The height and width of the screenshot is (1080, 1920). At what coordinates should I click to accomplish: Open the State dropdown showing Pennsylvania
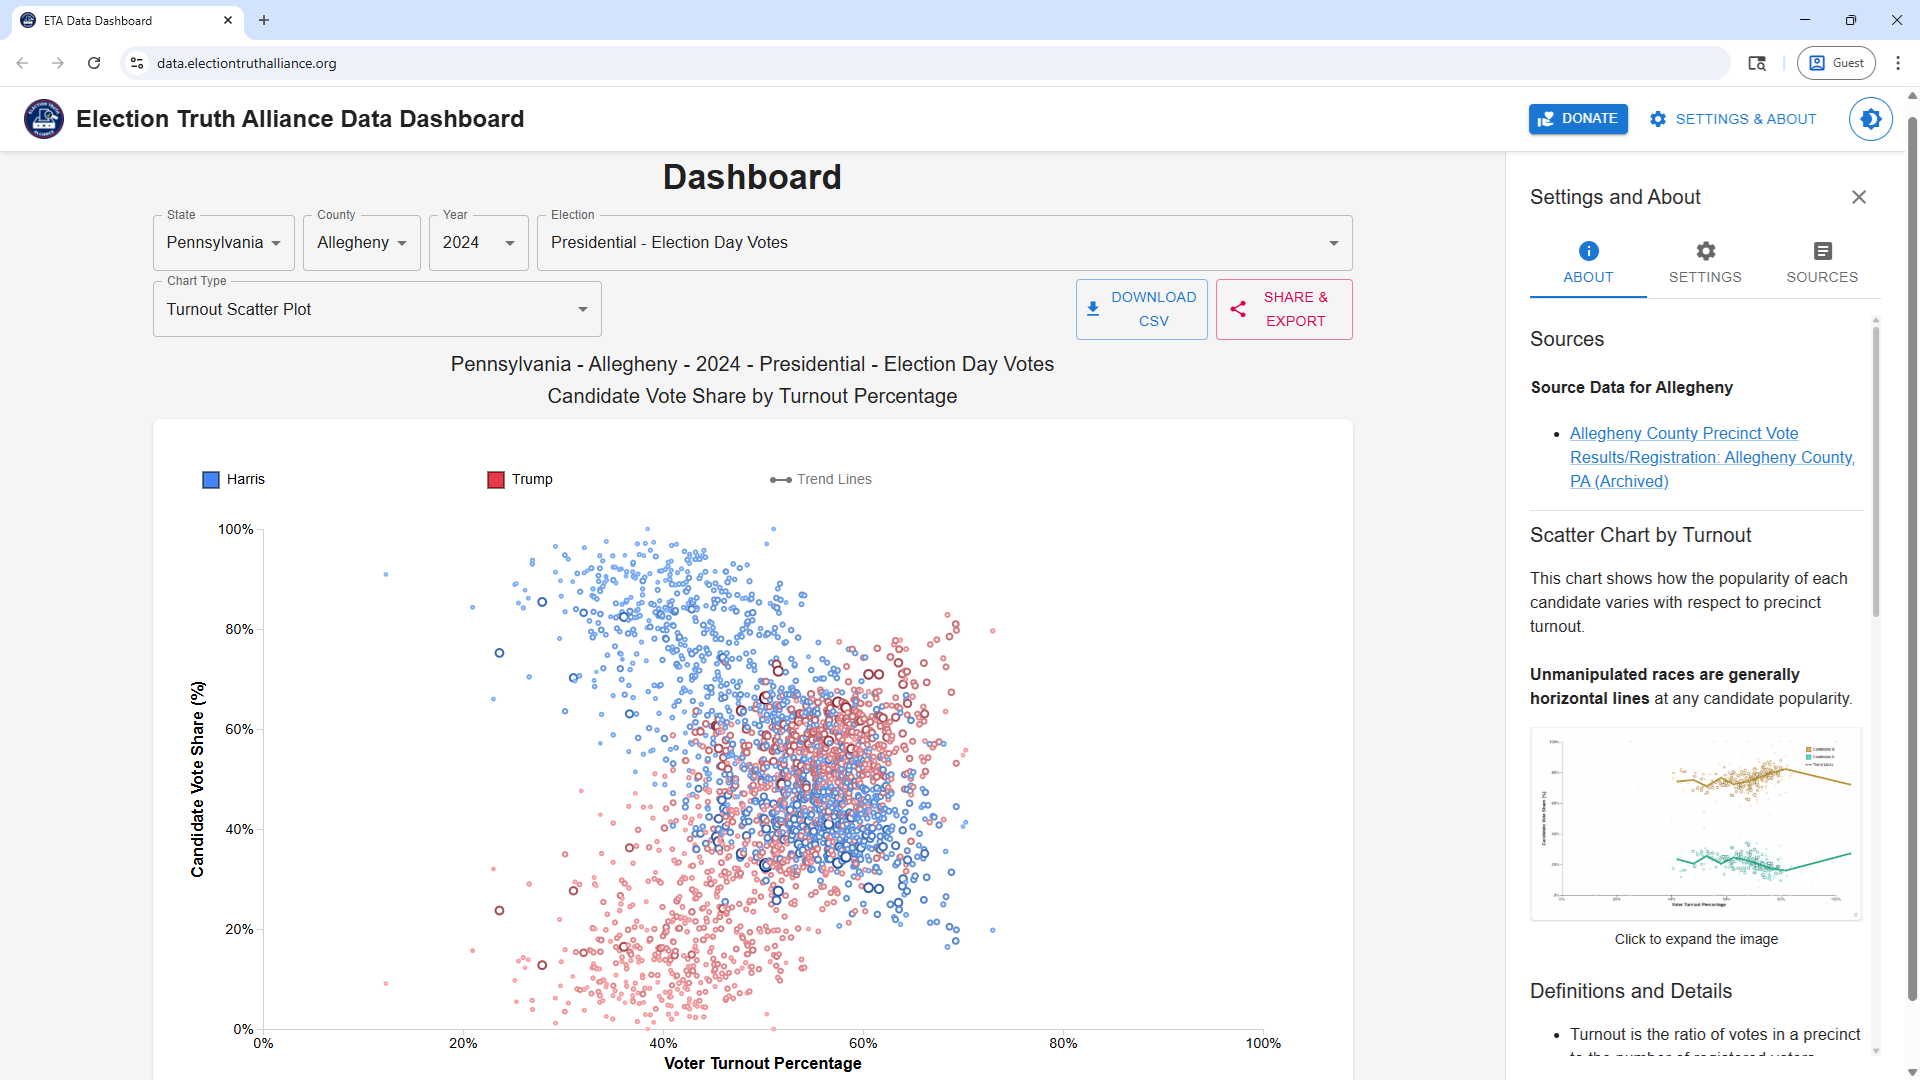[x=223, y=243]
